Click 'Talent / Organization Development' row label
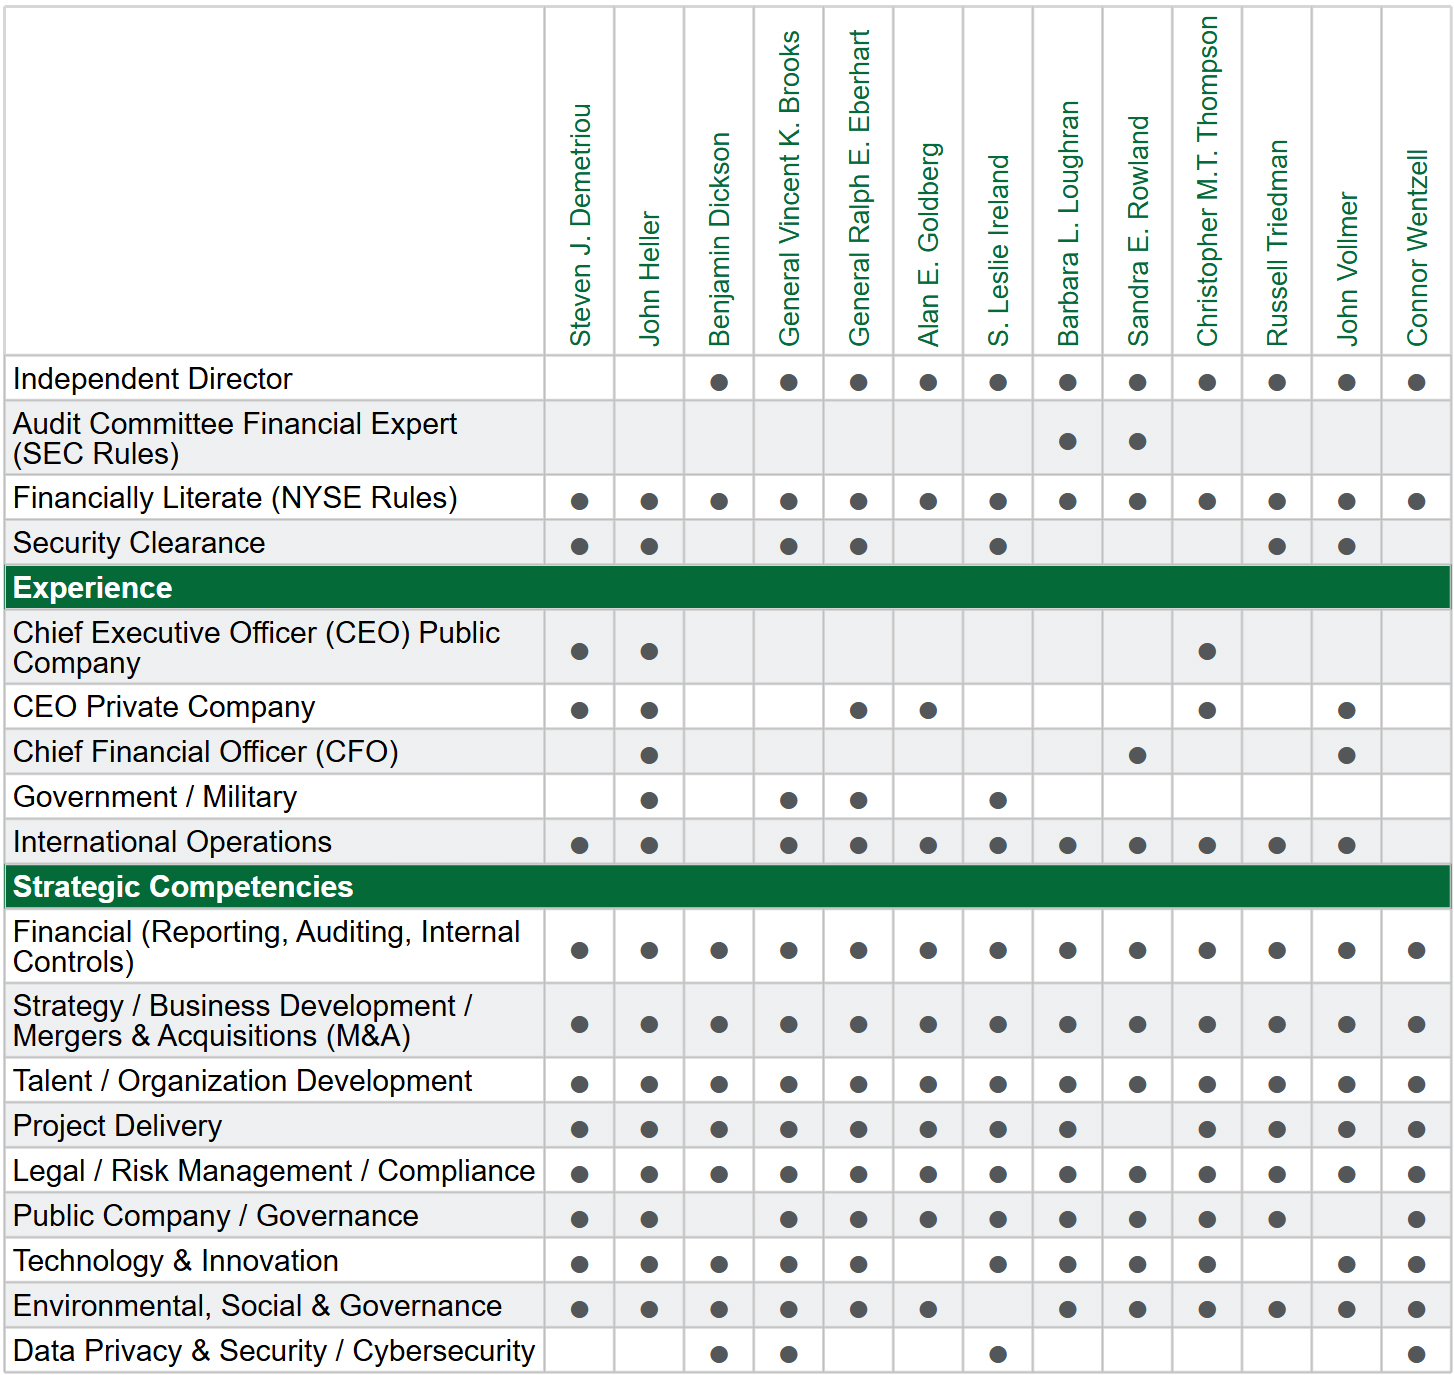 click(242, 1081)
